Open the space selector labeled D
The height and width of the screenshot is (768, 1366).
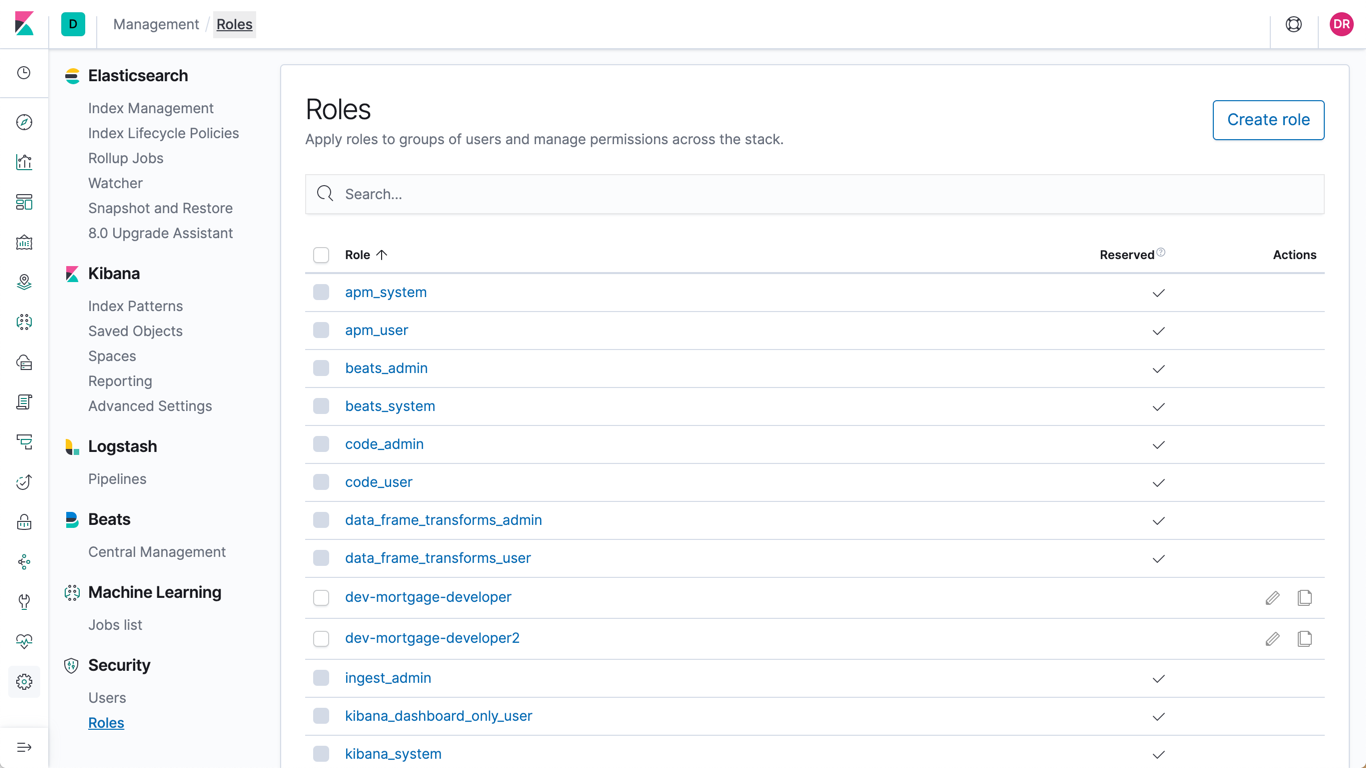[73, 24]
